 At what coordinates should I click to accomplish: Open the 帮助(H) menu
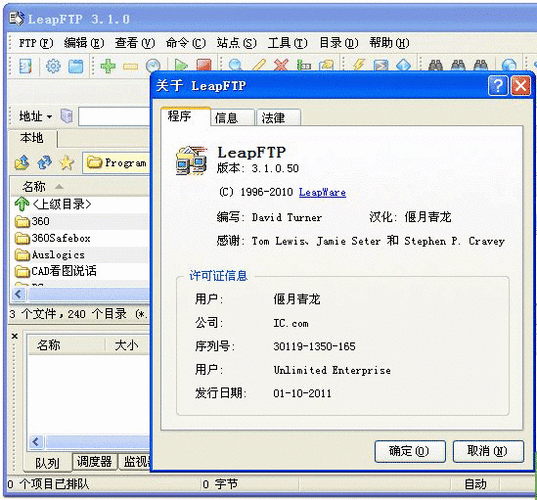[x=389, y=43]
